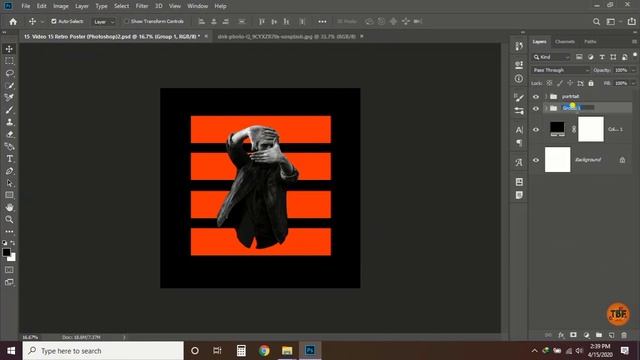Switch to the Paths tab
The height and width of the screenshot is (360, 640).
click(590, 42)
